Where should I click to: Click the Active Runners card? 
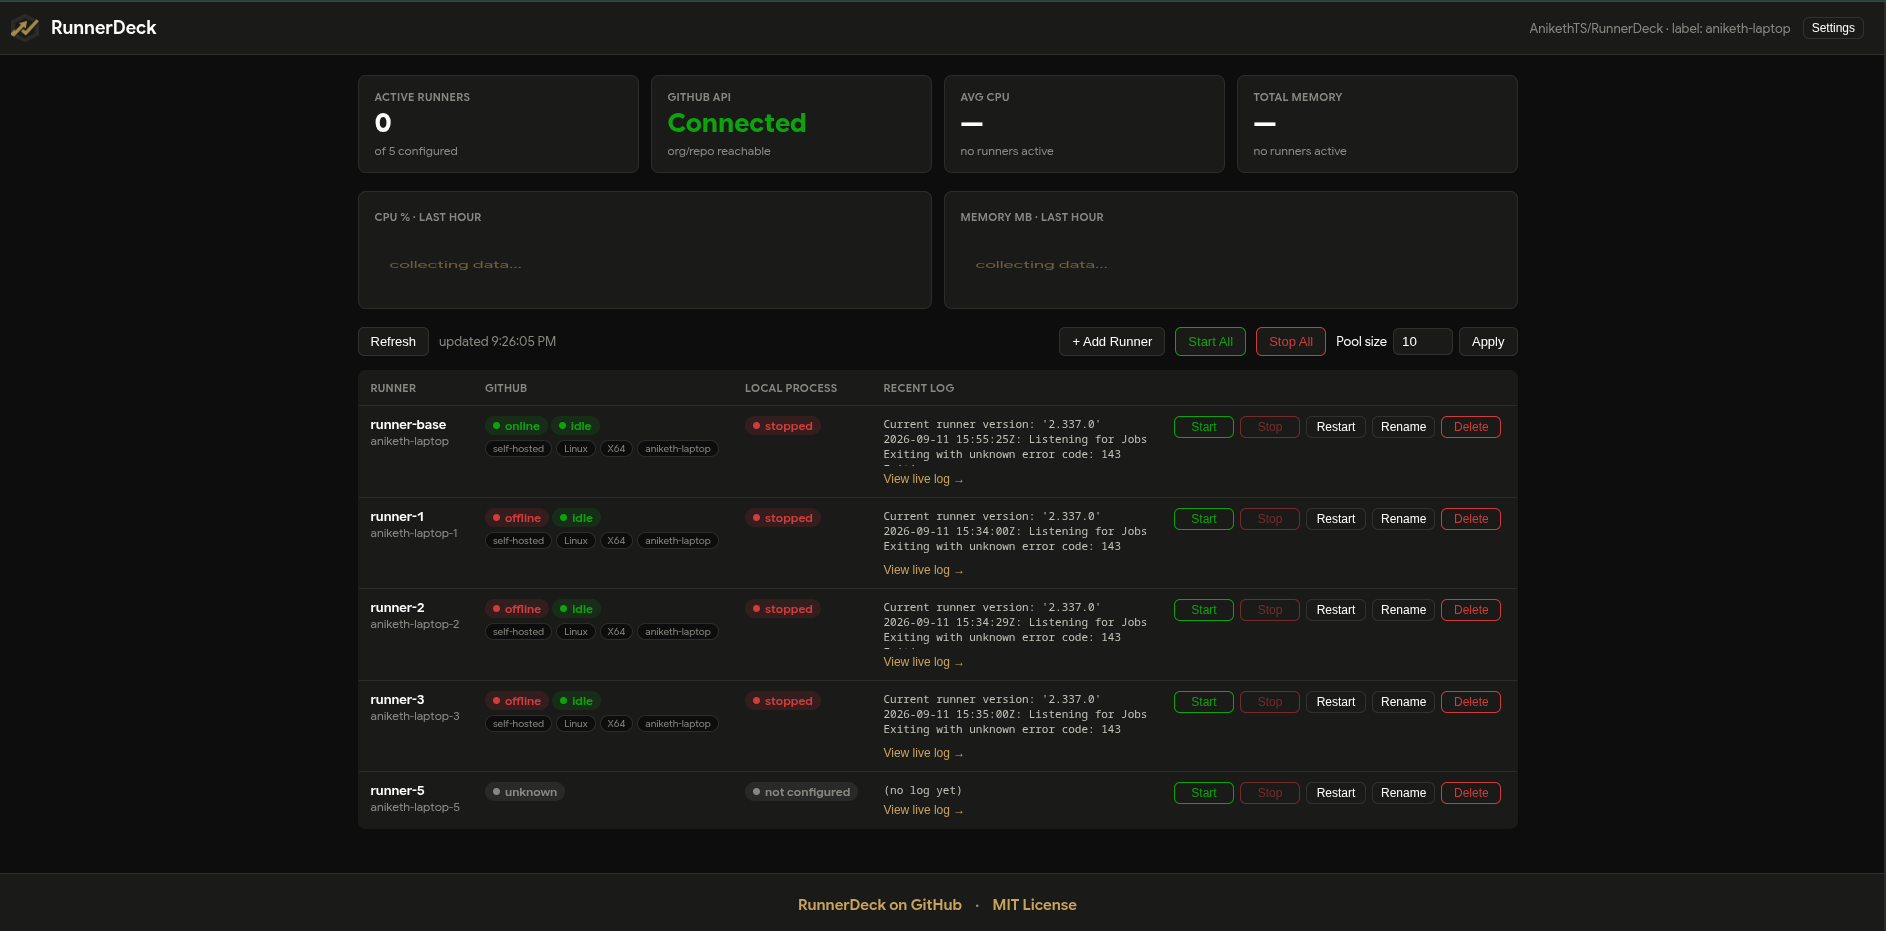(x=498, y=124)
